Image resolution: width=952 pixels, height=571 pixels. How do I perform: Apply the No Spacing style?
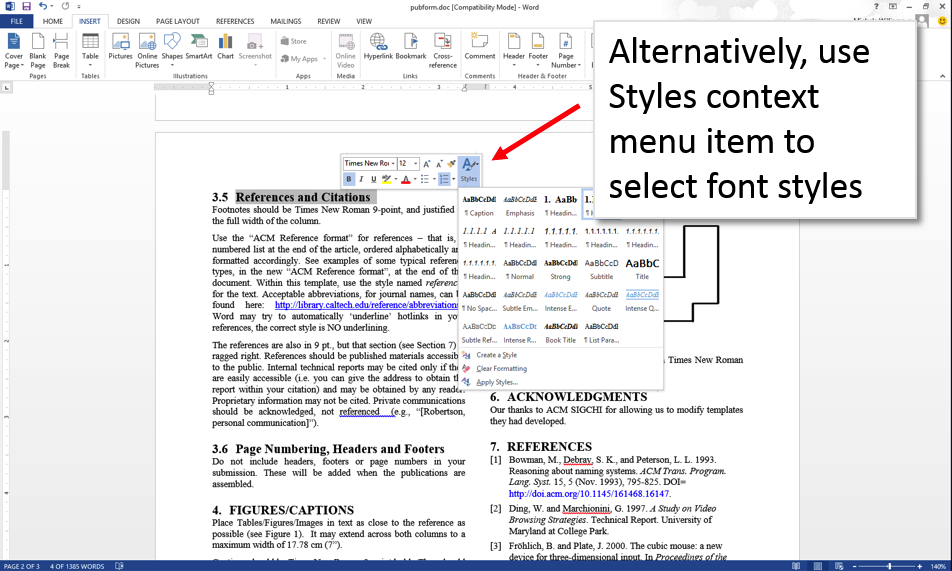coord(480,301)
